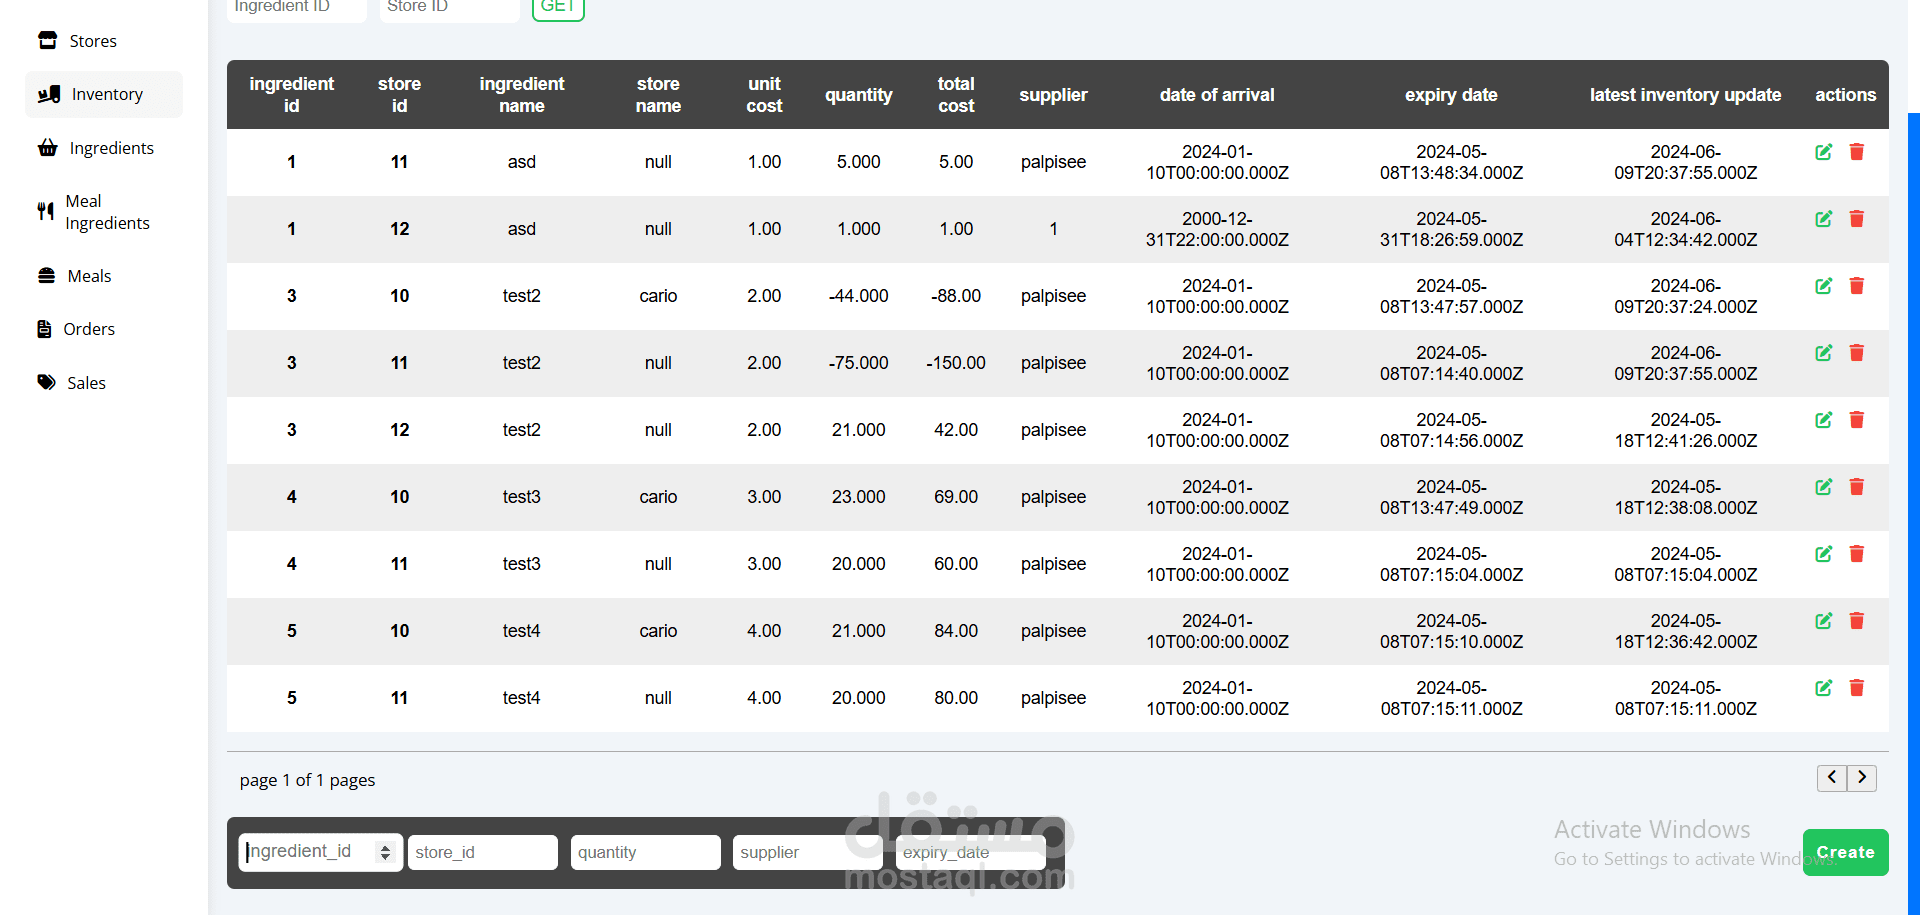Viewport: 1920px width, 915px height.
Task: Delete the asd row for store 12
Action: tap(1857, 219)
